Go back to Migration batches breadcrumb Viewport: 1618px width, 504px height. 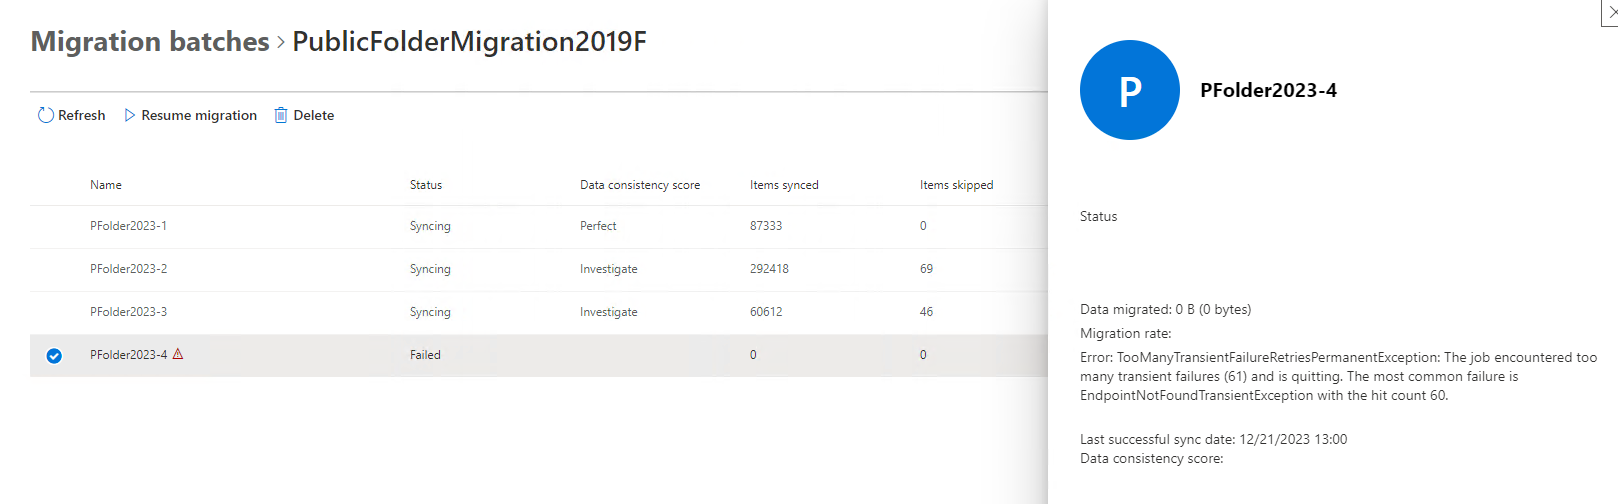pos(150,42)
